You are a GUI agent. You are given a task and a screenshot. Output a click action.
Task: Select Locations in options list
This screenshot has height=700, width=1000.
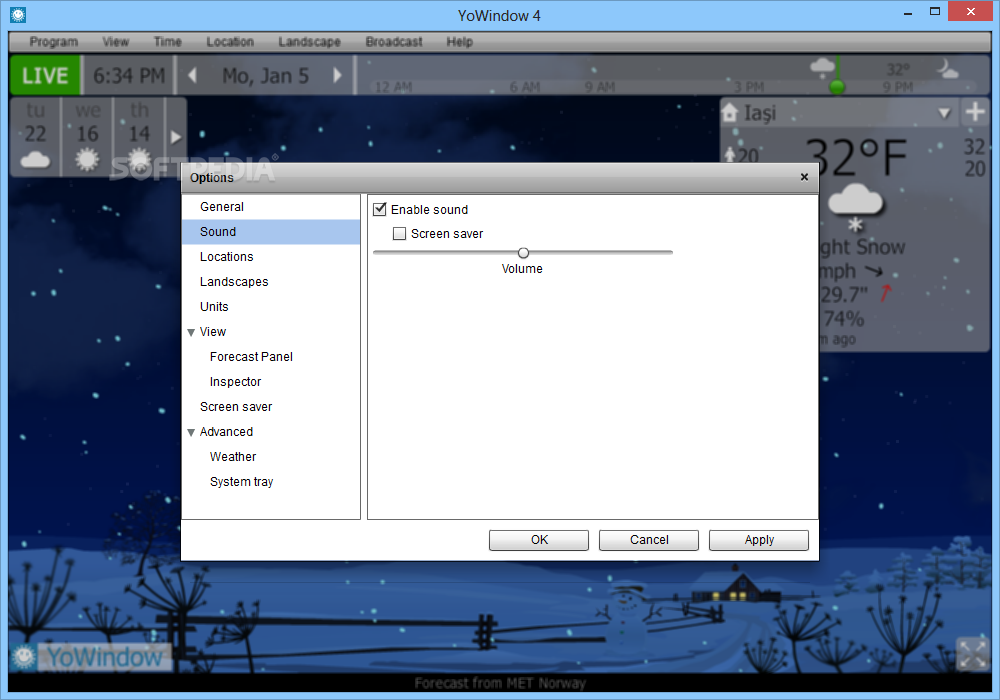point(271,256)
